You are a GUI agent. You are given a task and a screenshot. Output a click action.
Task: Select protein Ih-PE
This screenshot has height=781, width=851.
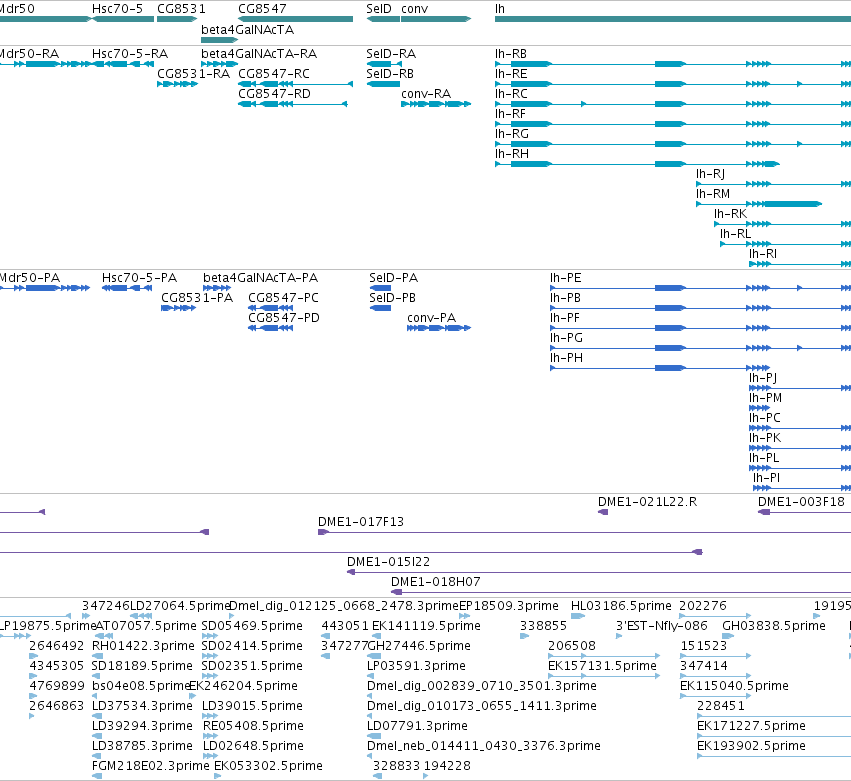pos(566,278)
